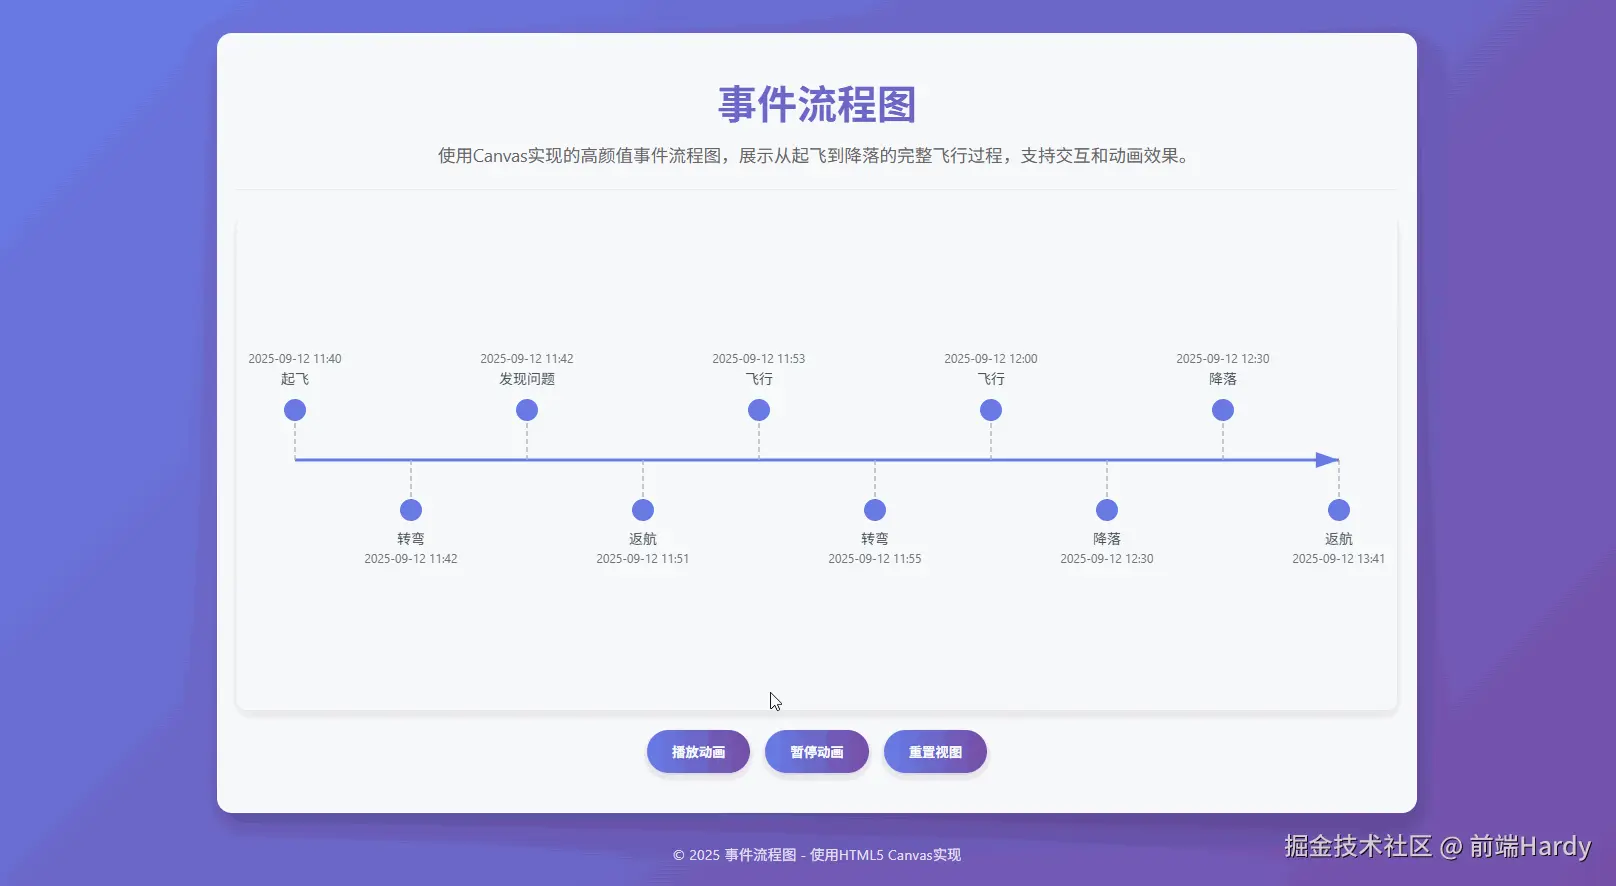Click the upper timestamp 2025-09-12 12:30

(1223, 359)
